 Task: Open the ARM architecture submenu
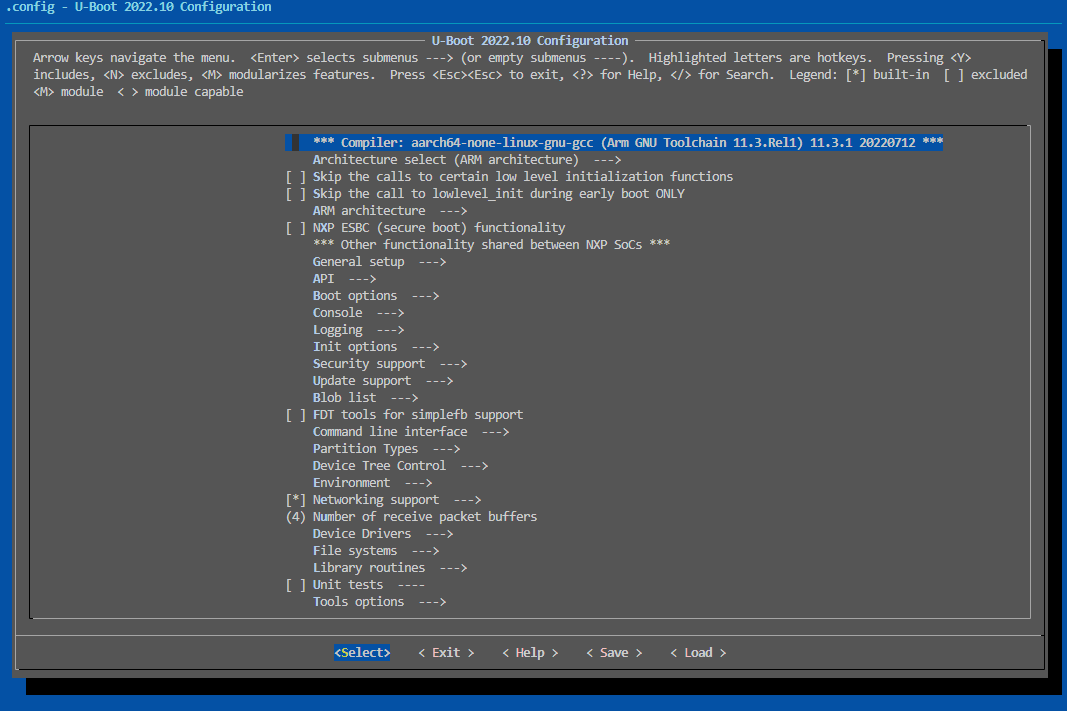[x=390, y=211]
